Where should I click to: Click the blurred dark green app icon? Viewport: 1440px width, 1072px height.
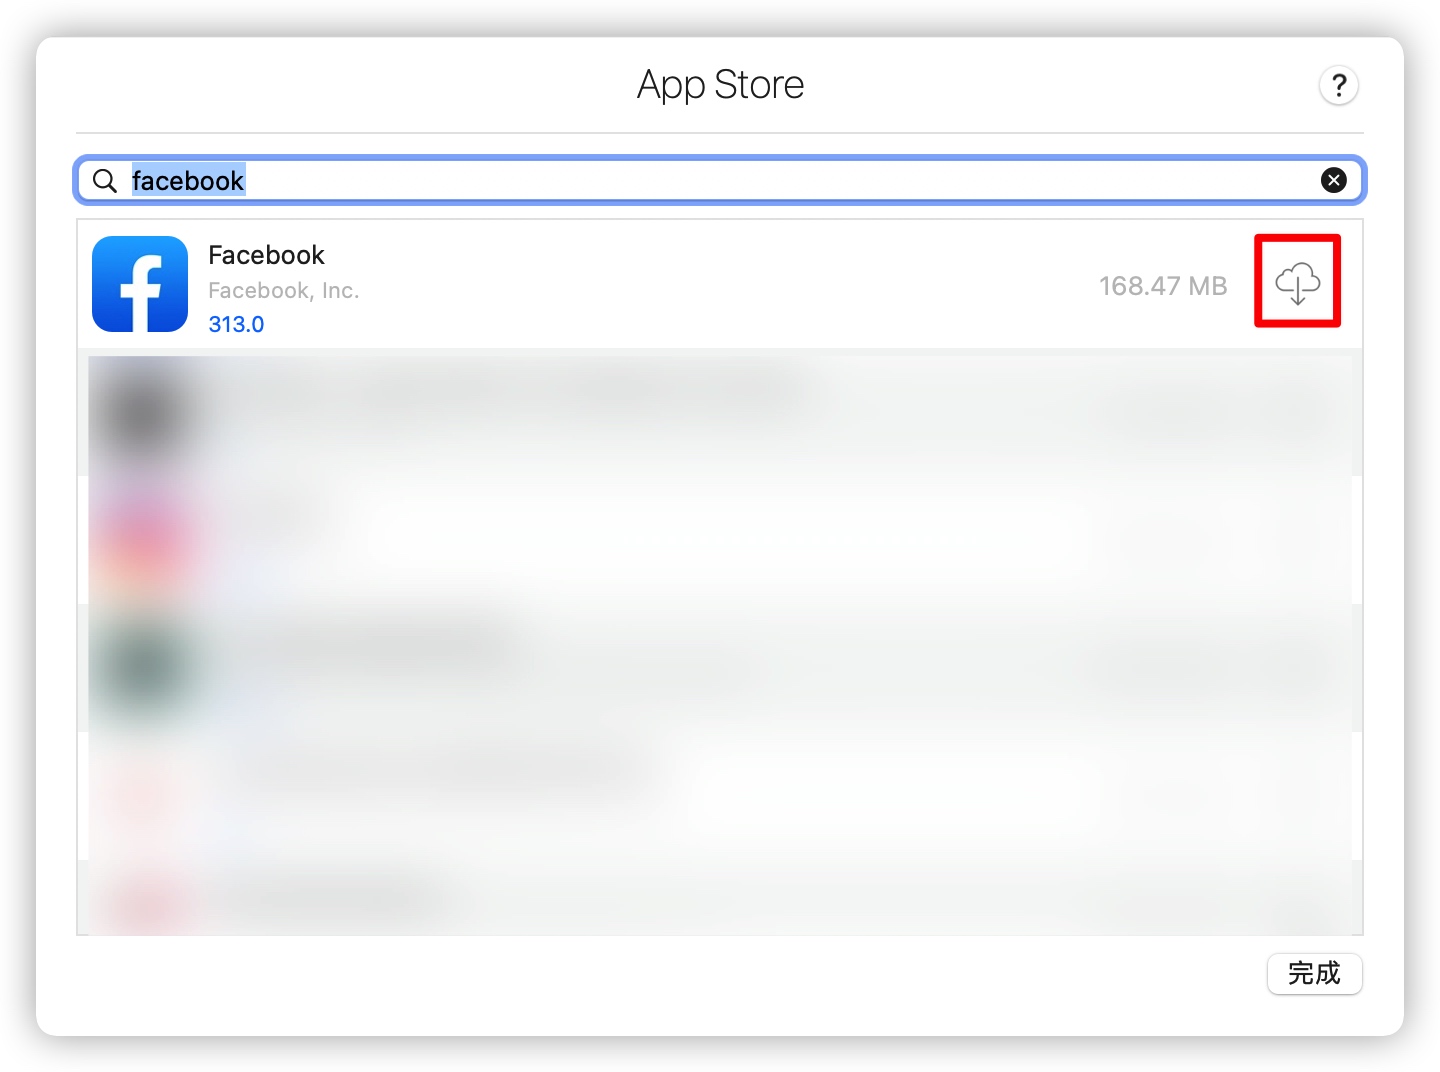(x=140, y=668)
